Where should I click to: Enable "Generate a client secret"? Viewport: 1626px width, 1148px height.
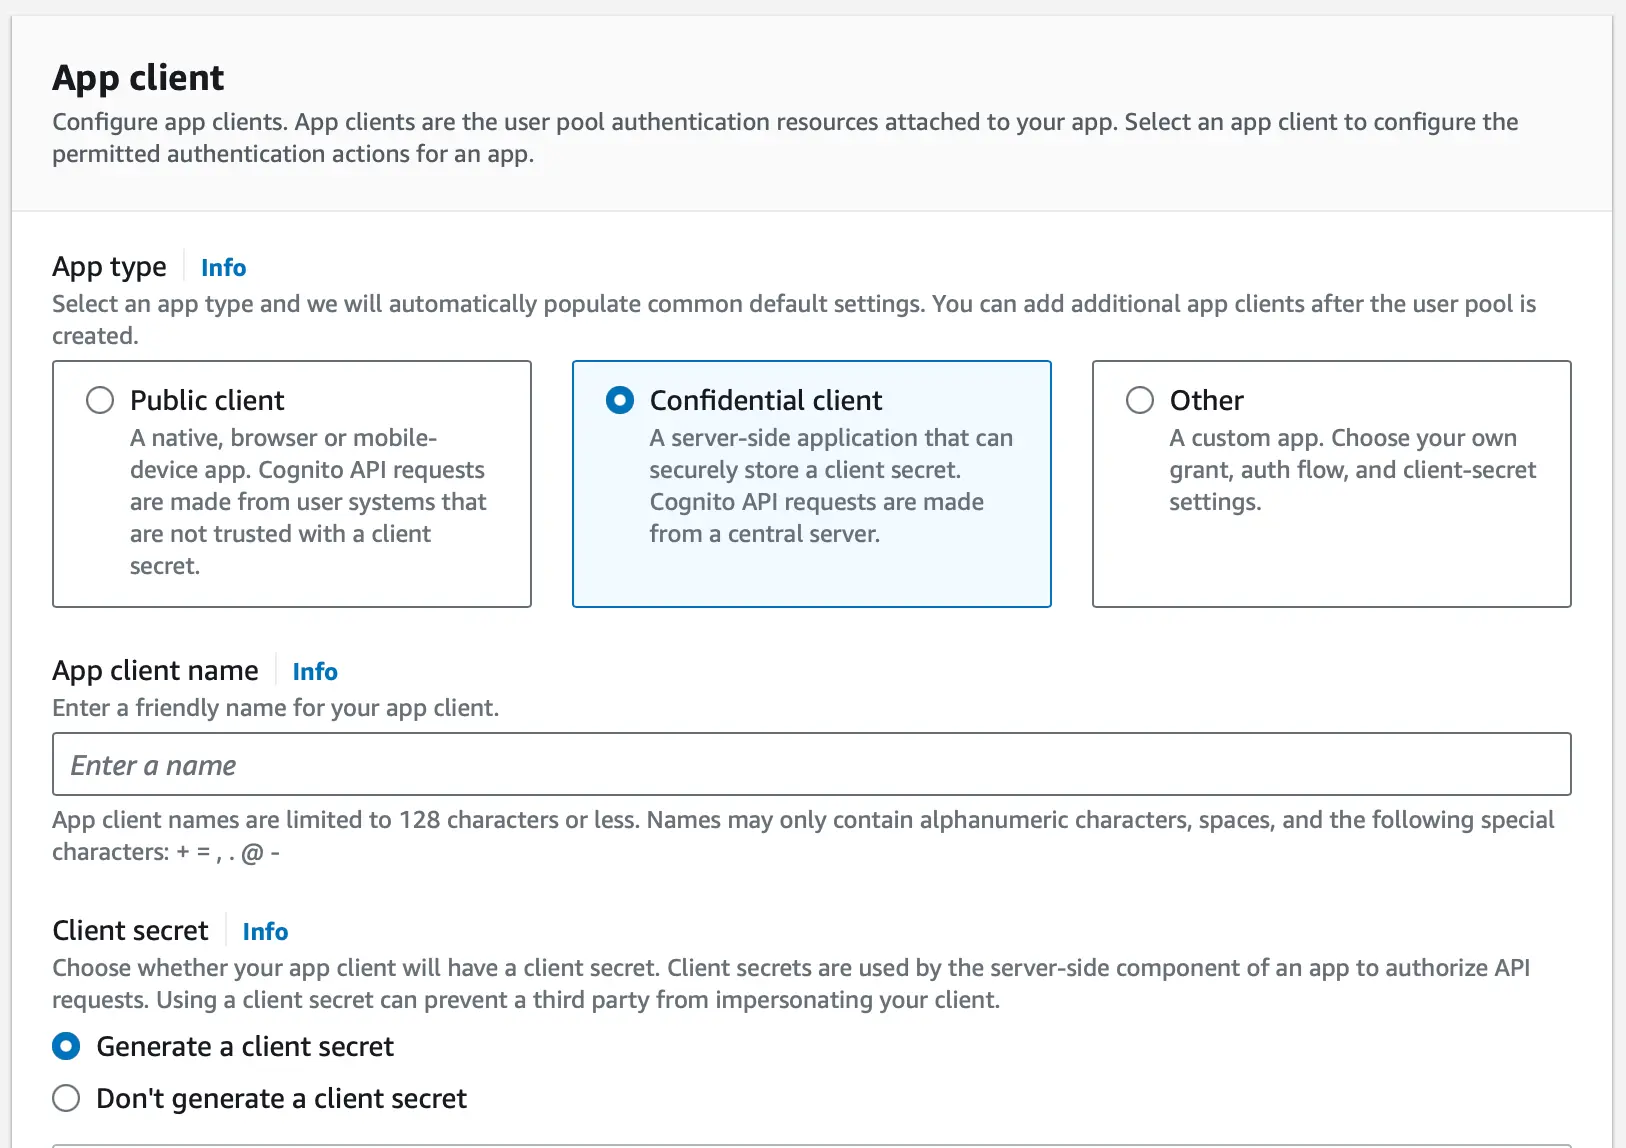65,1046
